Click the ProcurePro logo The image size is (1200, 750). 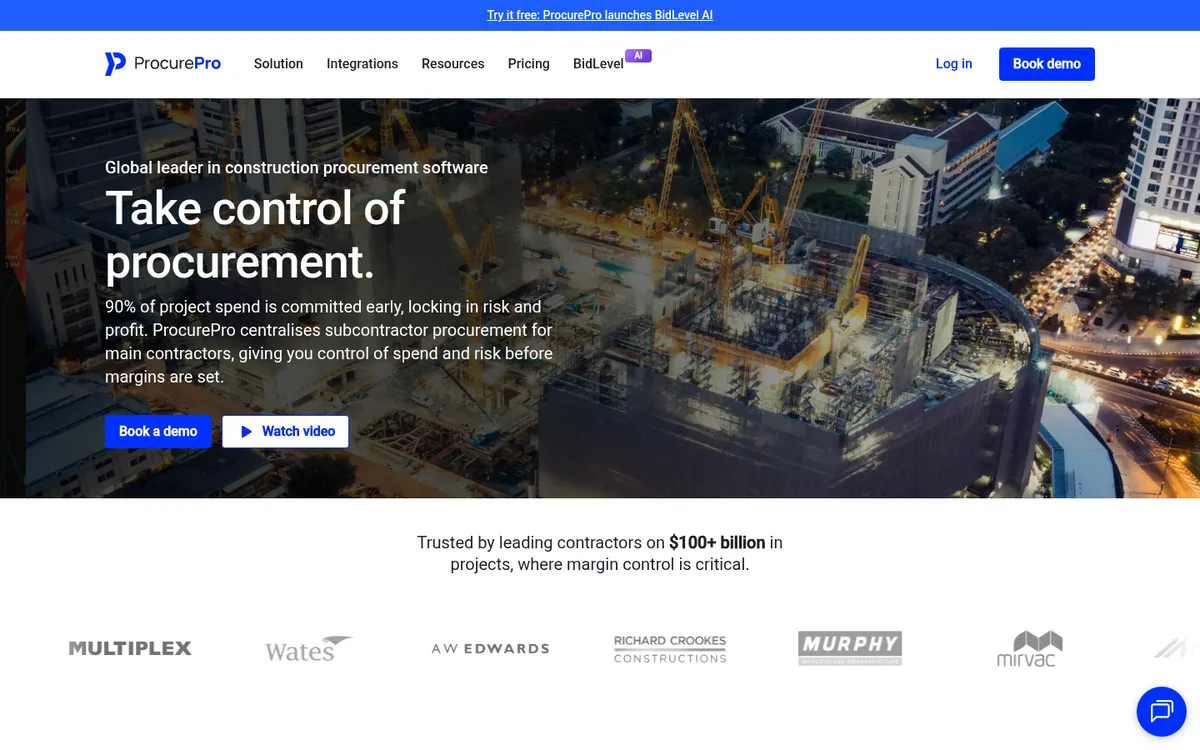163,64
